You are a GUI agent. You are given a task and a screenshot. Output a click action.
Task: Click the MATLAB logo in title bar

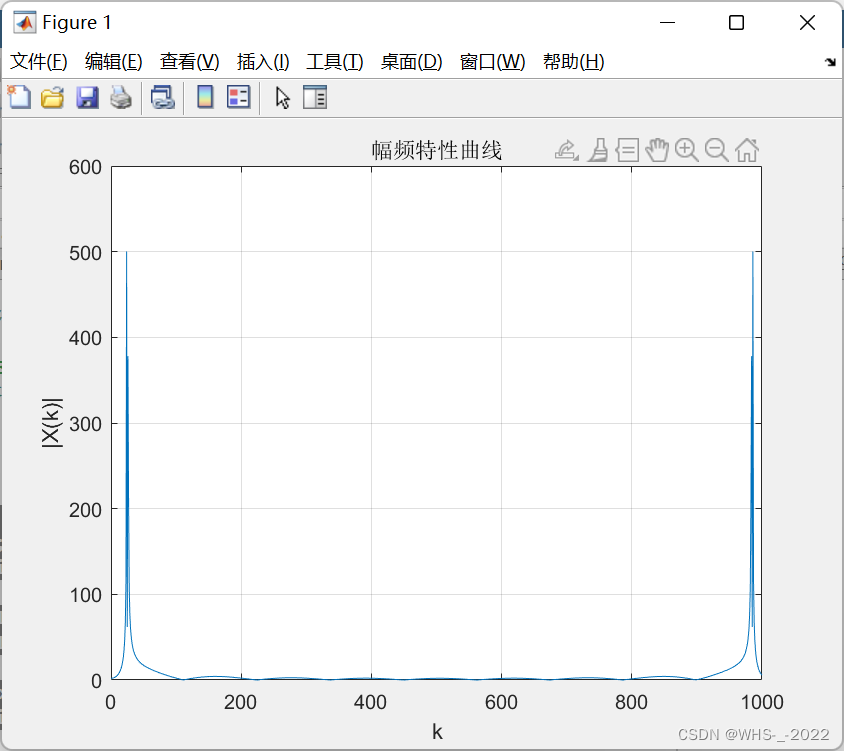(25, 22)
